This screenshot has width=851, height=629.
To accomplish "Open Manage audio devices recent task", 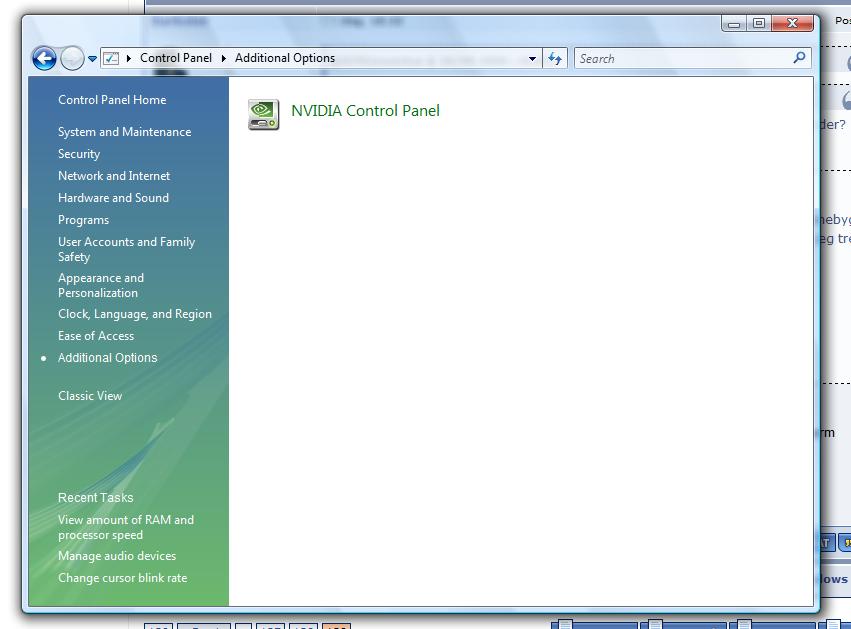I will click(x=117, y=556).
